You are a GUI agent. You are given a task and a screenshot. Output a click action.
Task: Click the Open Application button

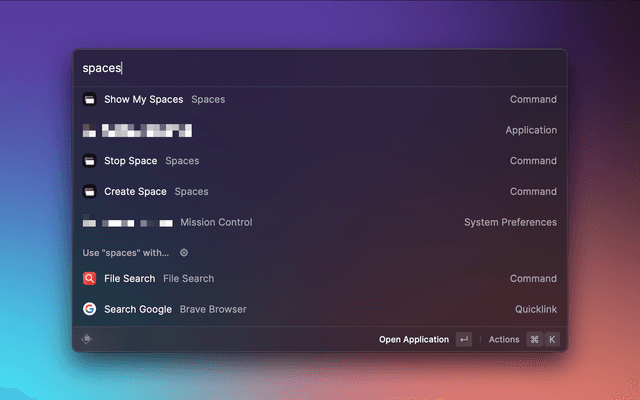pos(413,340)
